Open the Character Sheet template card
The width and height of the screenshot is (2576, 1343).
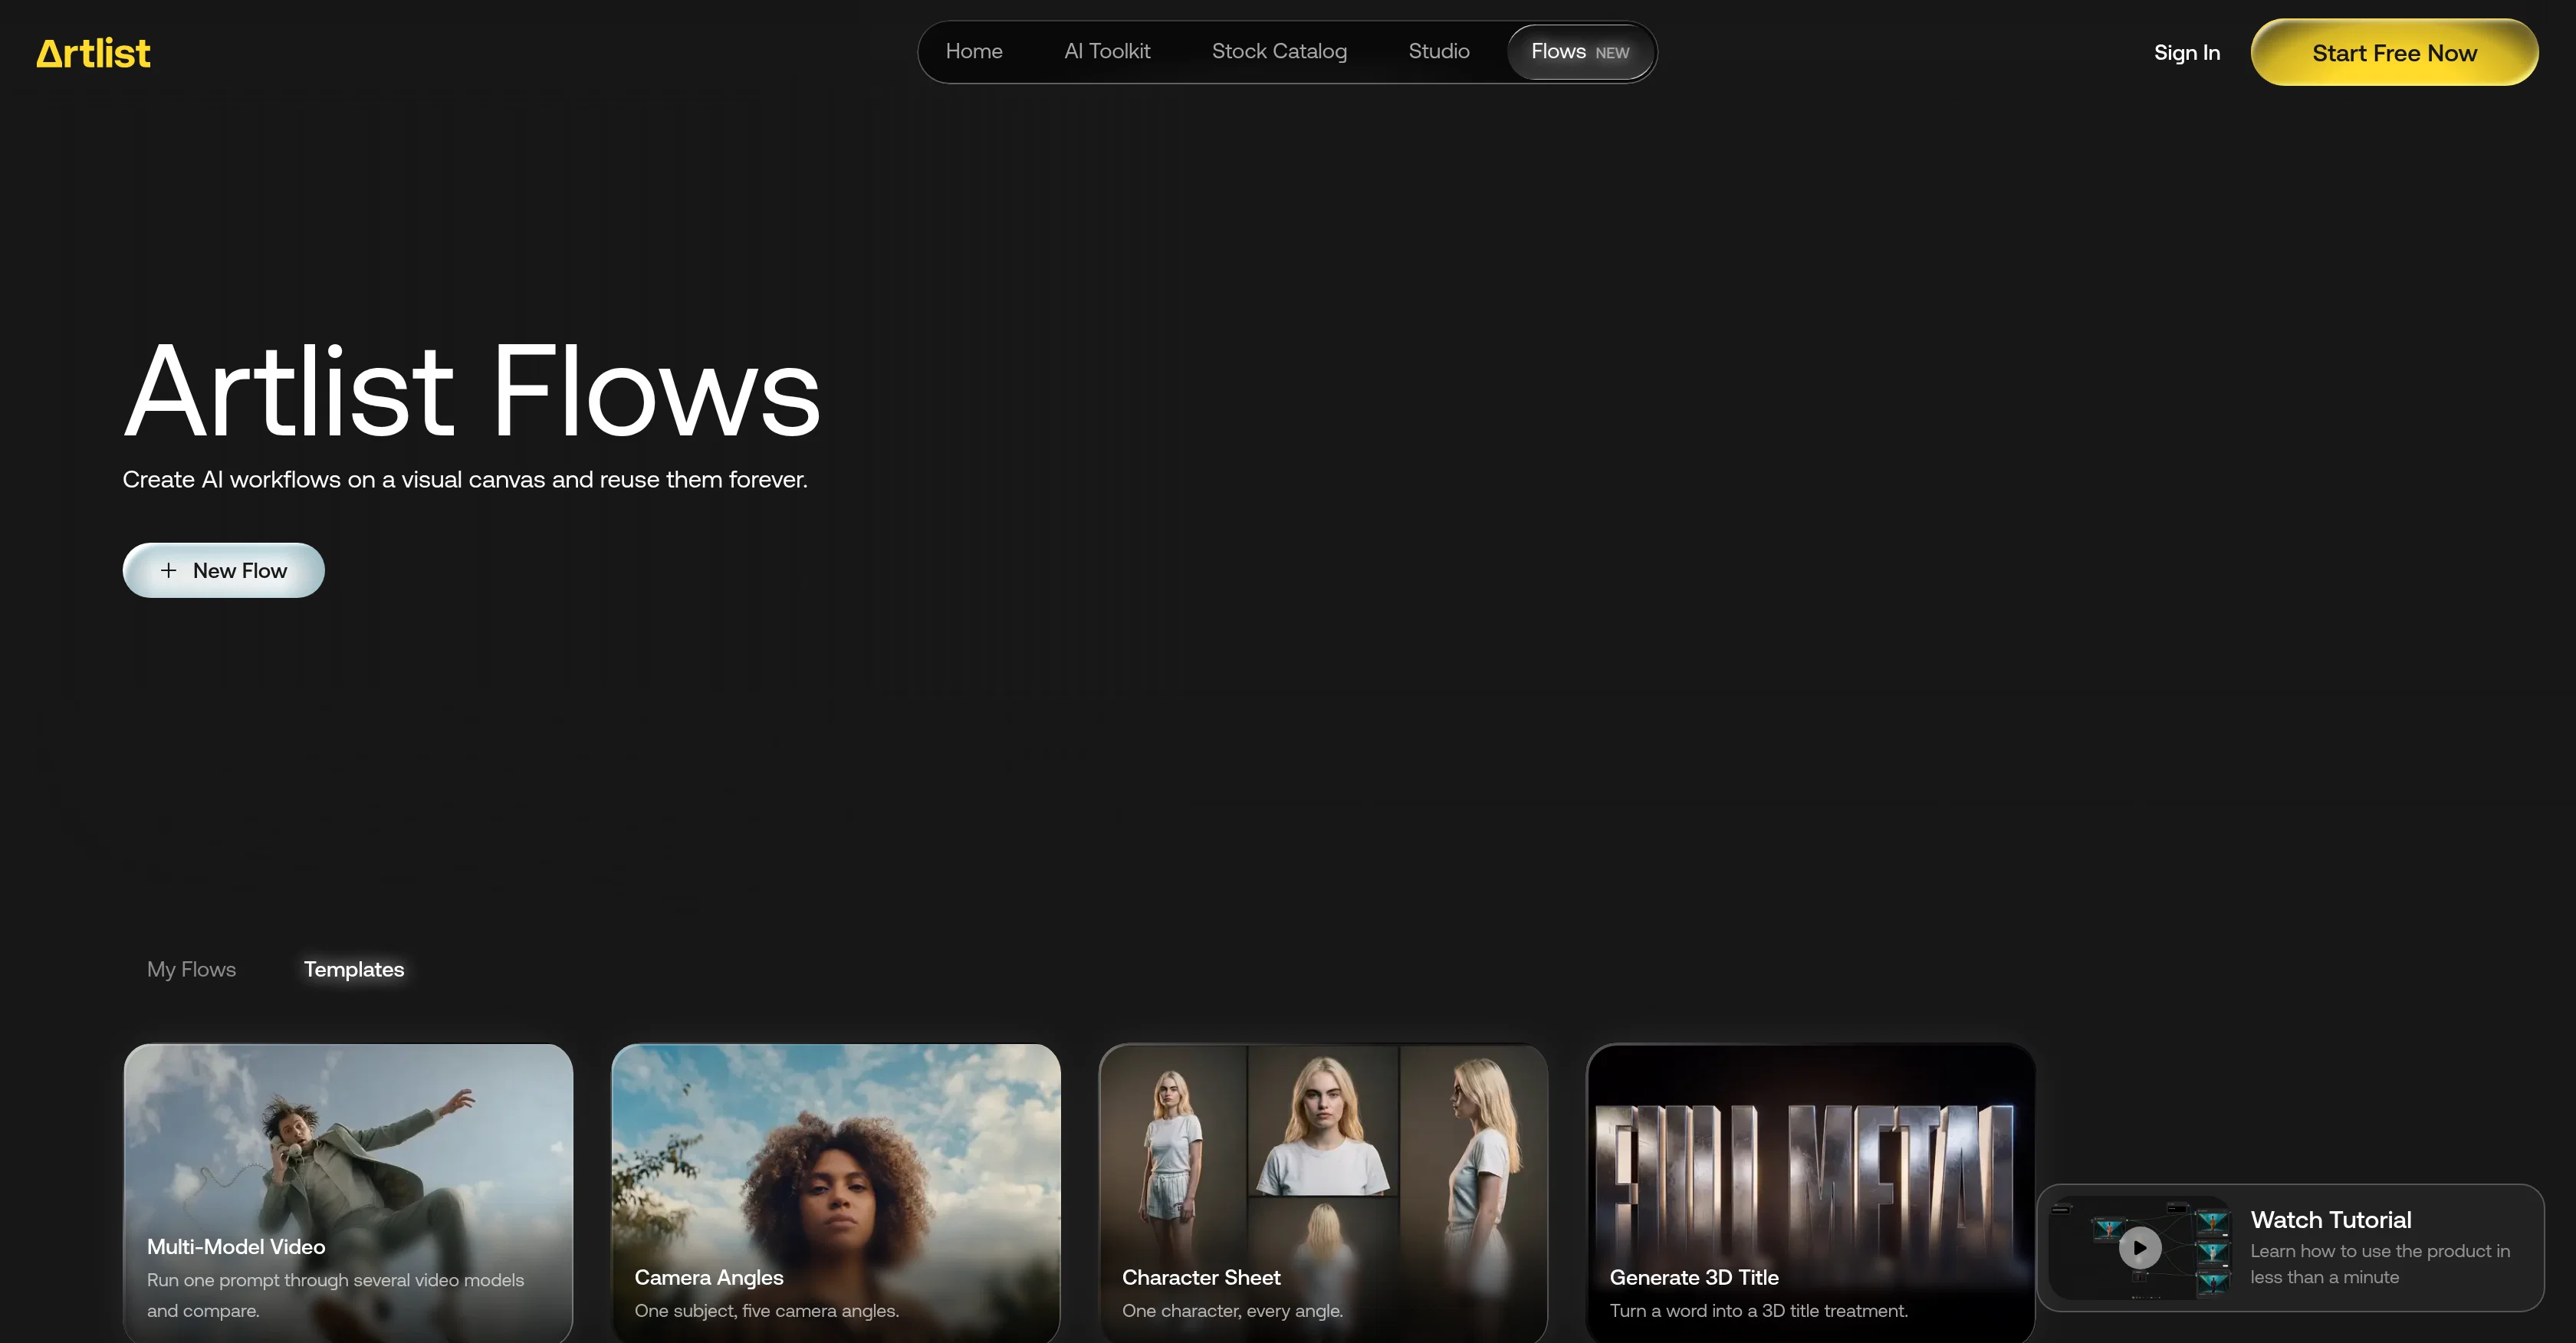pyautogui.click(x=1323, y=1193)
